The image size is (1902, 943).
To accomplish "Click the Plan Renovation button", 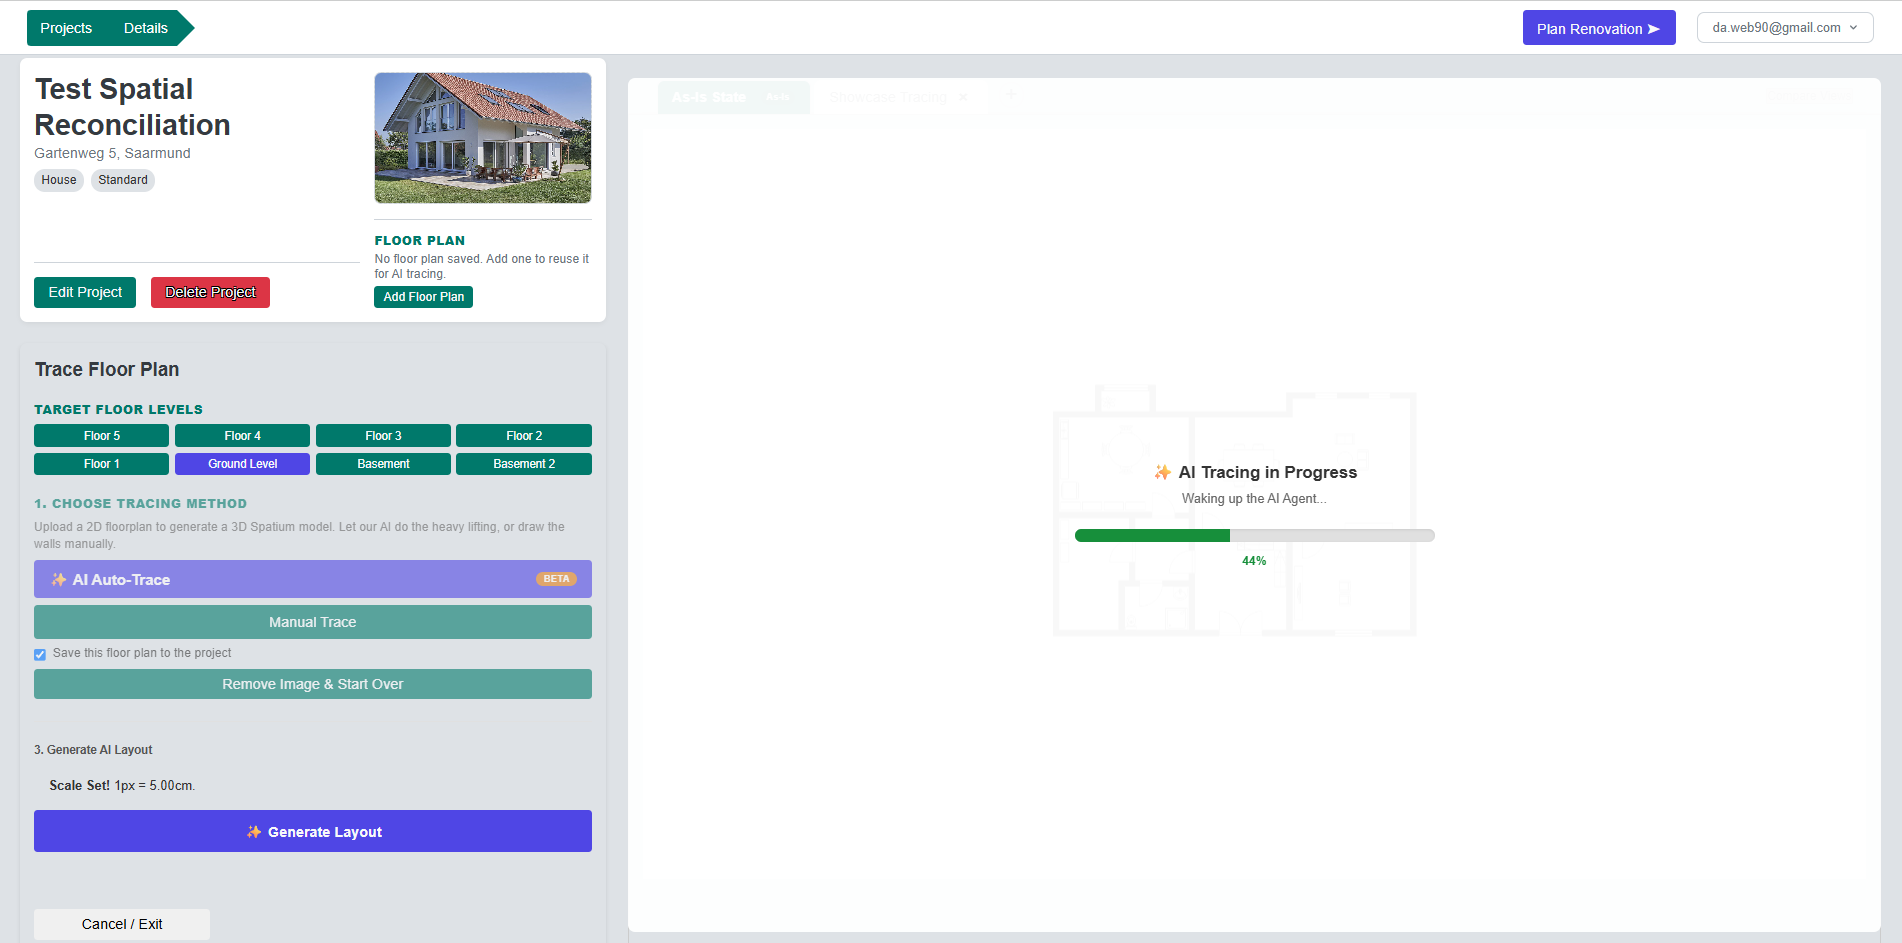I will 1598,28.
